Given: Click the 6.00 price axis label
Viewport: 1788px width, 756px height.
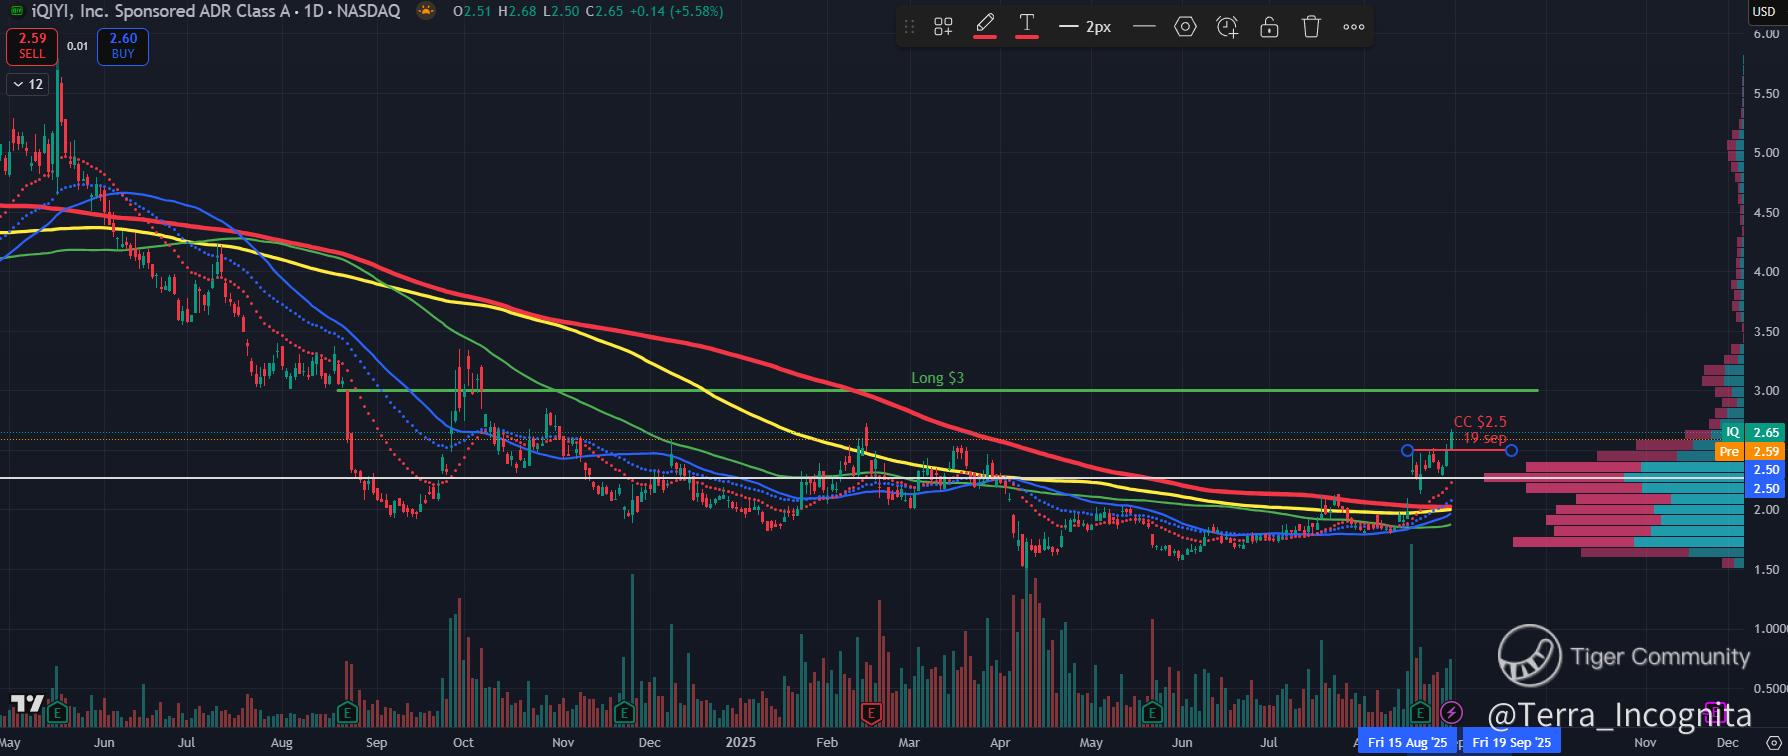Looking at the screenshot, I should point(1766,34).
